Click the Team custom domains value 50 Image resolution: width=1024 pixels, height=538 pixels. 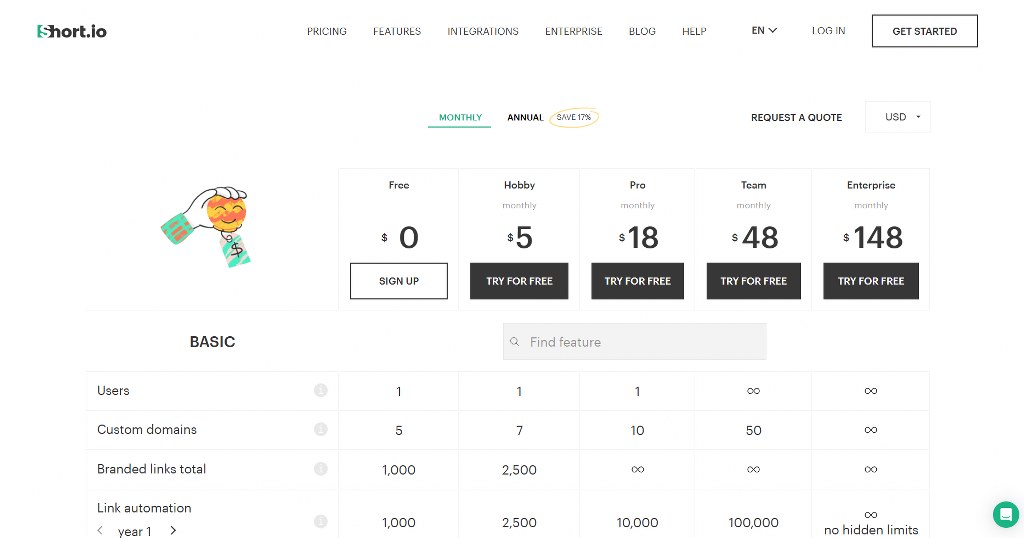pyautogui.click(x=754, y=430)
